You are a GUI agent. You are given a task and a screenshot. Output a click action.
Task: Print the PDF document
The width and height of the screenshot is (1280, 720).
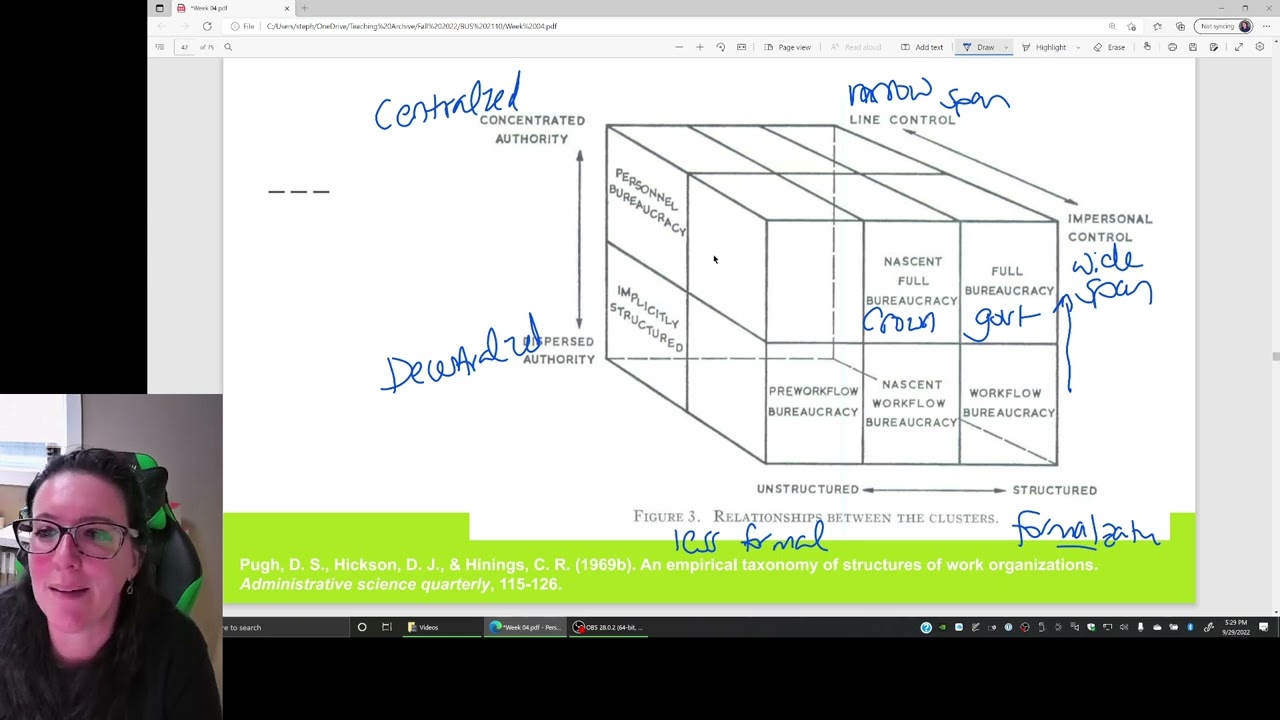pos(1172,47)
